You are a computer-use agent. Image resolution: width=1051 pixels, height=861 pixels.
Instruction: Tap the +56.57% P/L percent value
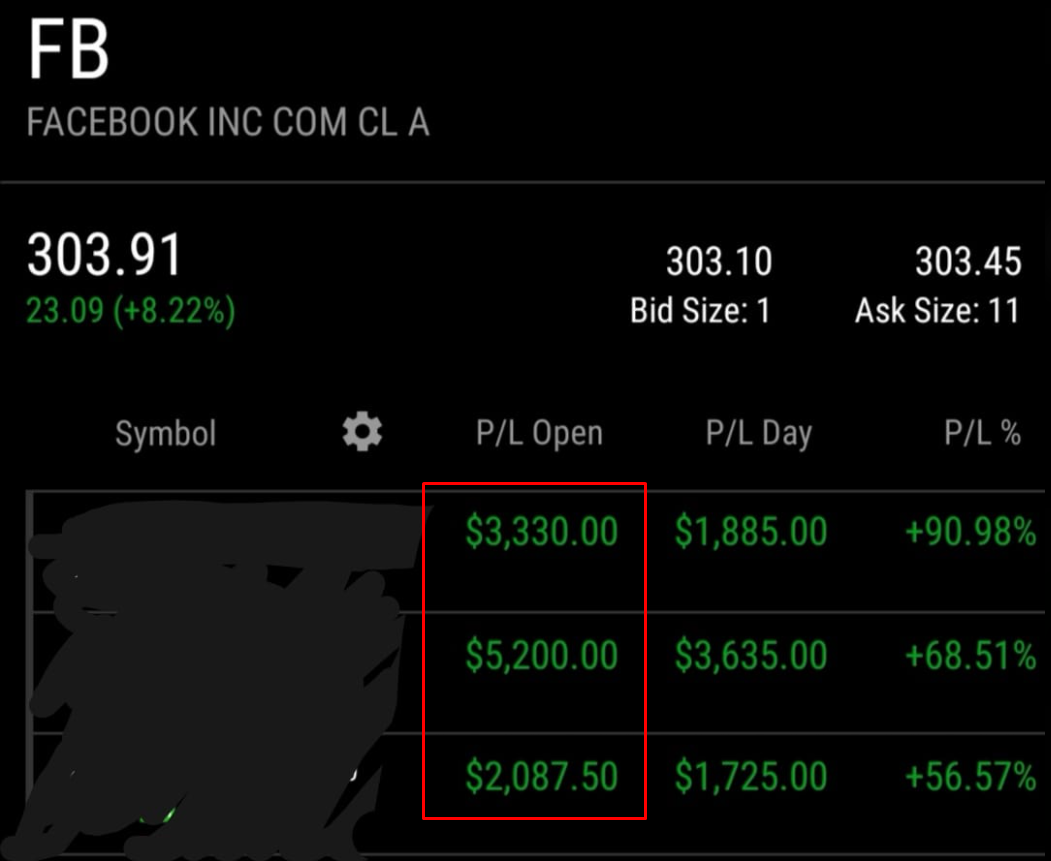970,776
